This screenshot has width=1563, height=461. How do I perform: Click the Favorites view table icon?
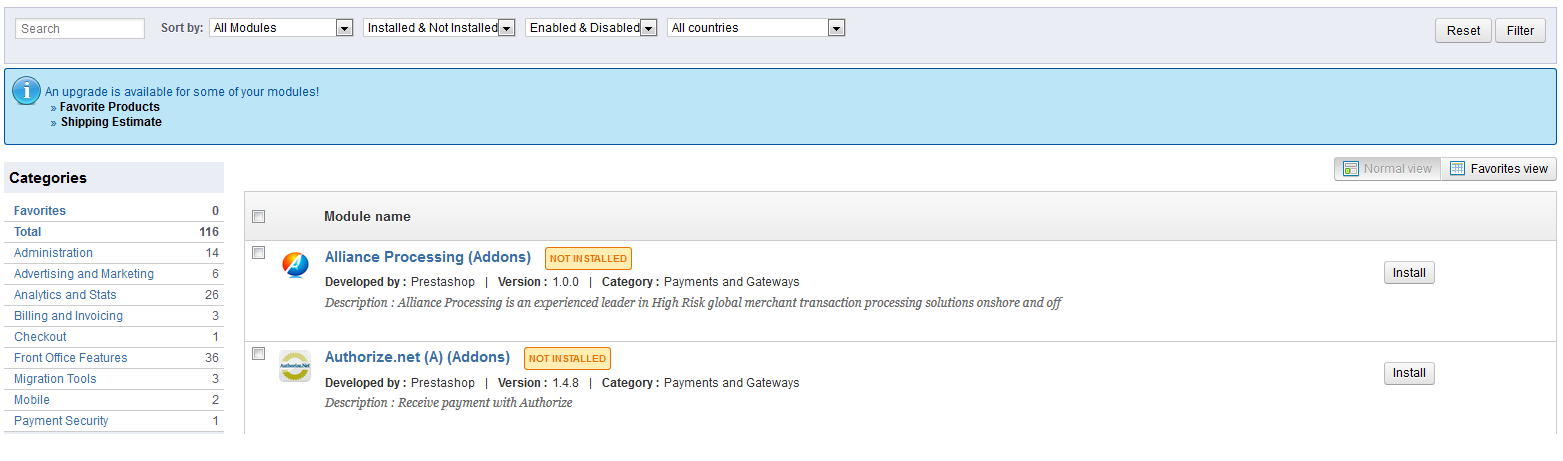coord(1457,169)
